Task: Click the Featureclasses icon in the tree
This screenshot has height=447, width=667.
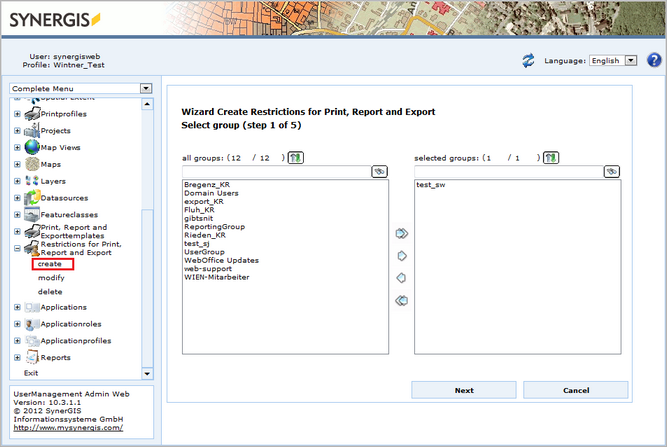Action: pyautogui.click(x=32, y=214)
